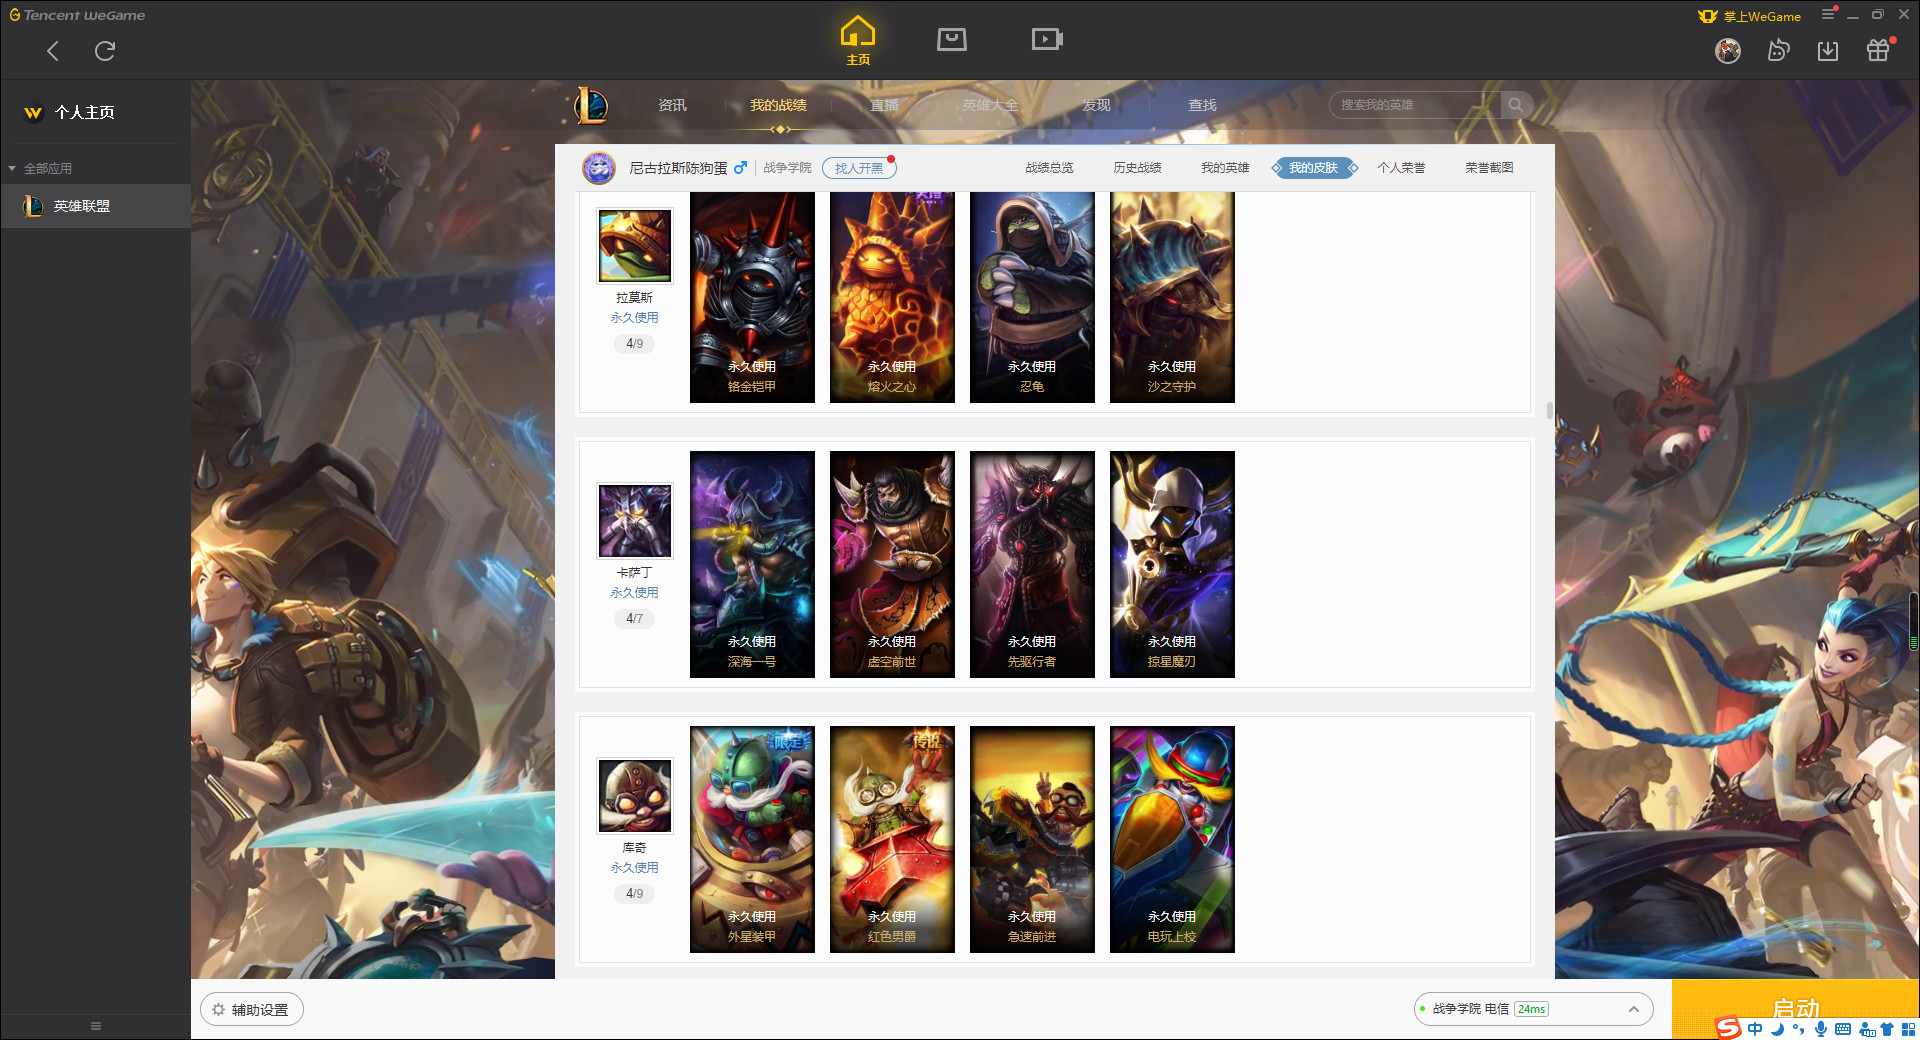Open the 外星装甲 skin card

[752, 839]
